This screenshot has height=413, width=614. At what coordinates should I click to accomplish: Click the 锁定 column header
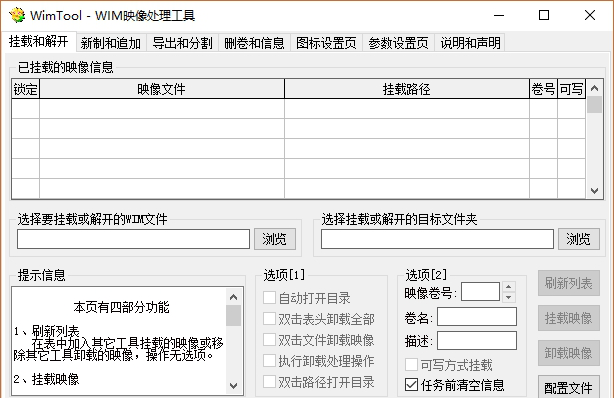pos(25,89)
